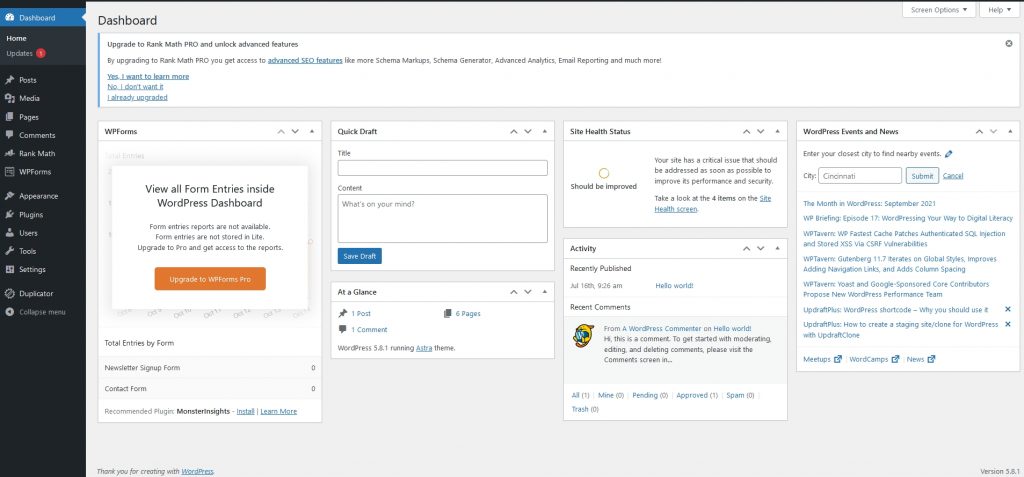
Task: Move the Activity panel down
Action: pos(761,248)
